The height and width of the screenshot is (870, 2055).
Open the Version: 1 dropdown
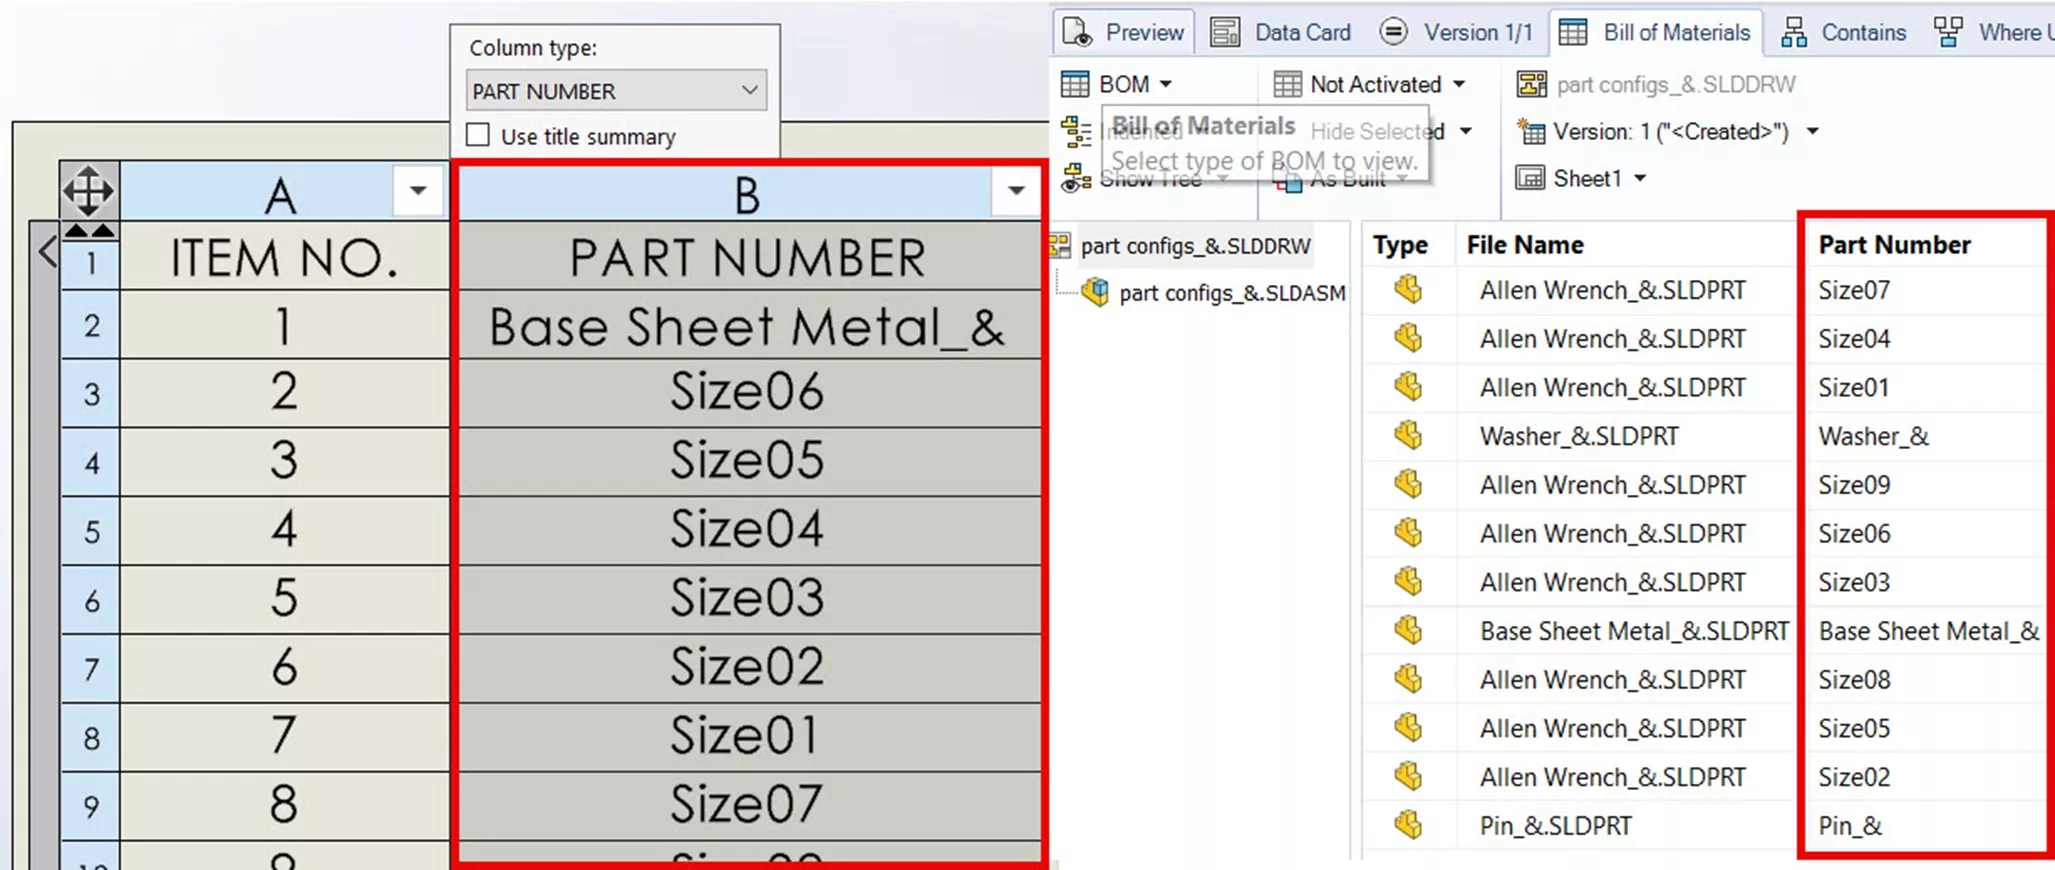point(1668,131)
